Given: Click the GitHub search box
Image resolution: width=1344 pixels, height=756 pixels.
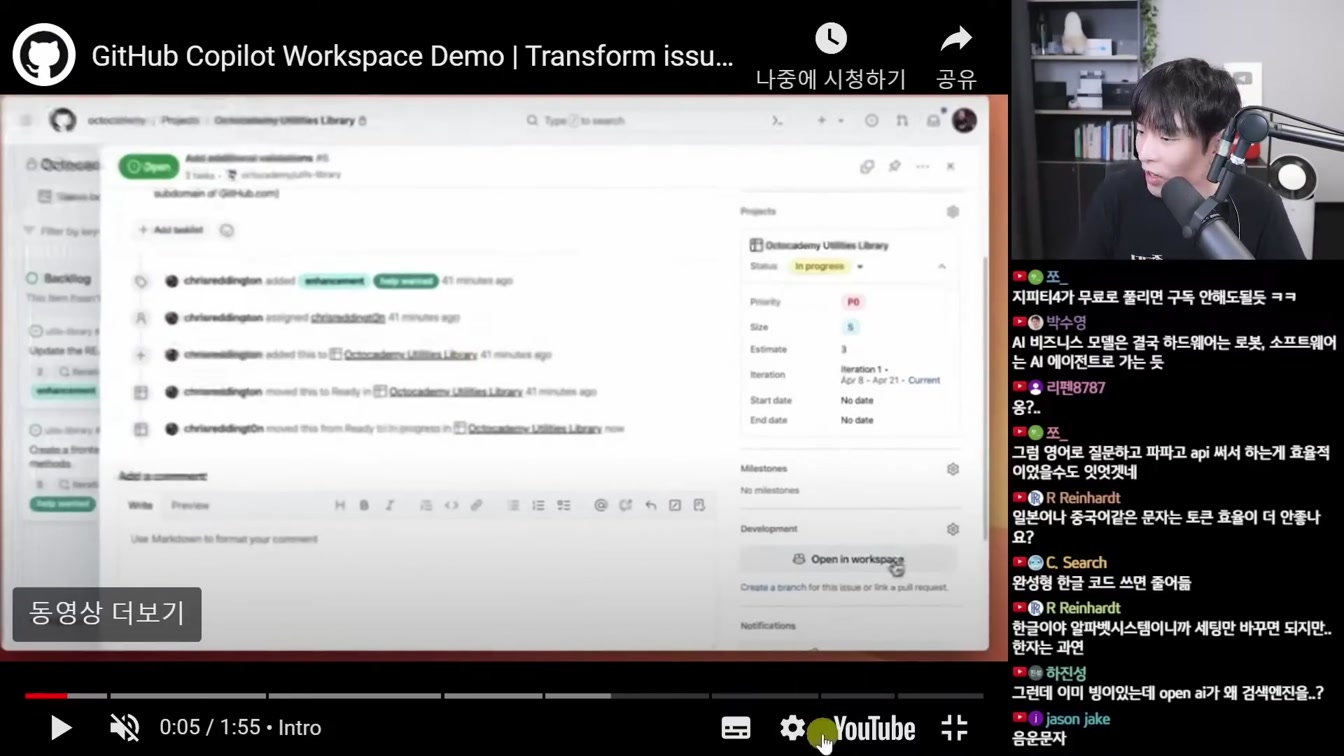Looking at the screenshot, I should [635, 120].
